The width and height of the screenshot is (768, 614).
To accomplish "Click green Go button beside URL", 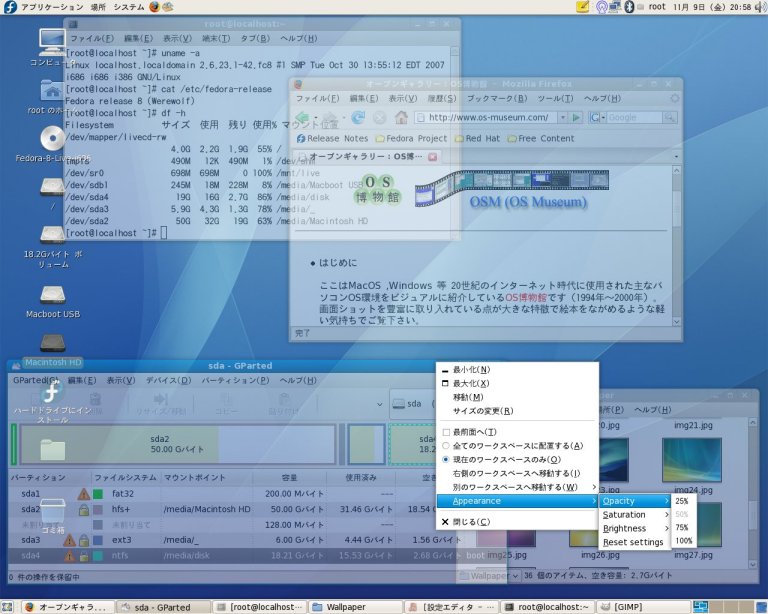I will [576, 118].
